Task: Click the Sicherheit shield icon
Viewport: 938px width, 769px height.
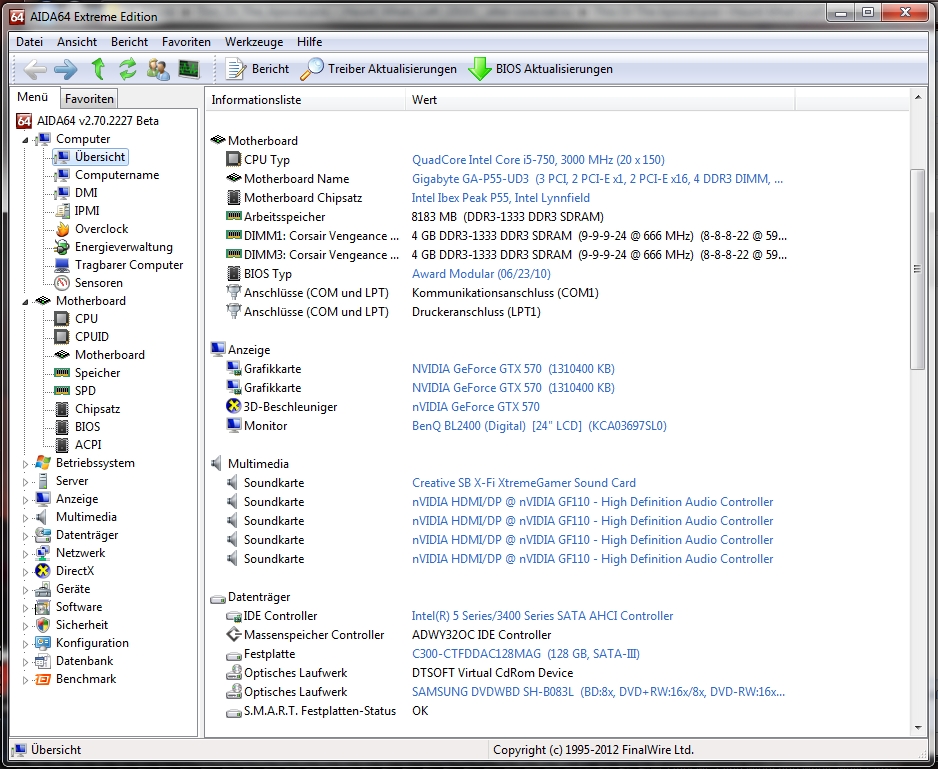Action: [42, 625]
